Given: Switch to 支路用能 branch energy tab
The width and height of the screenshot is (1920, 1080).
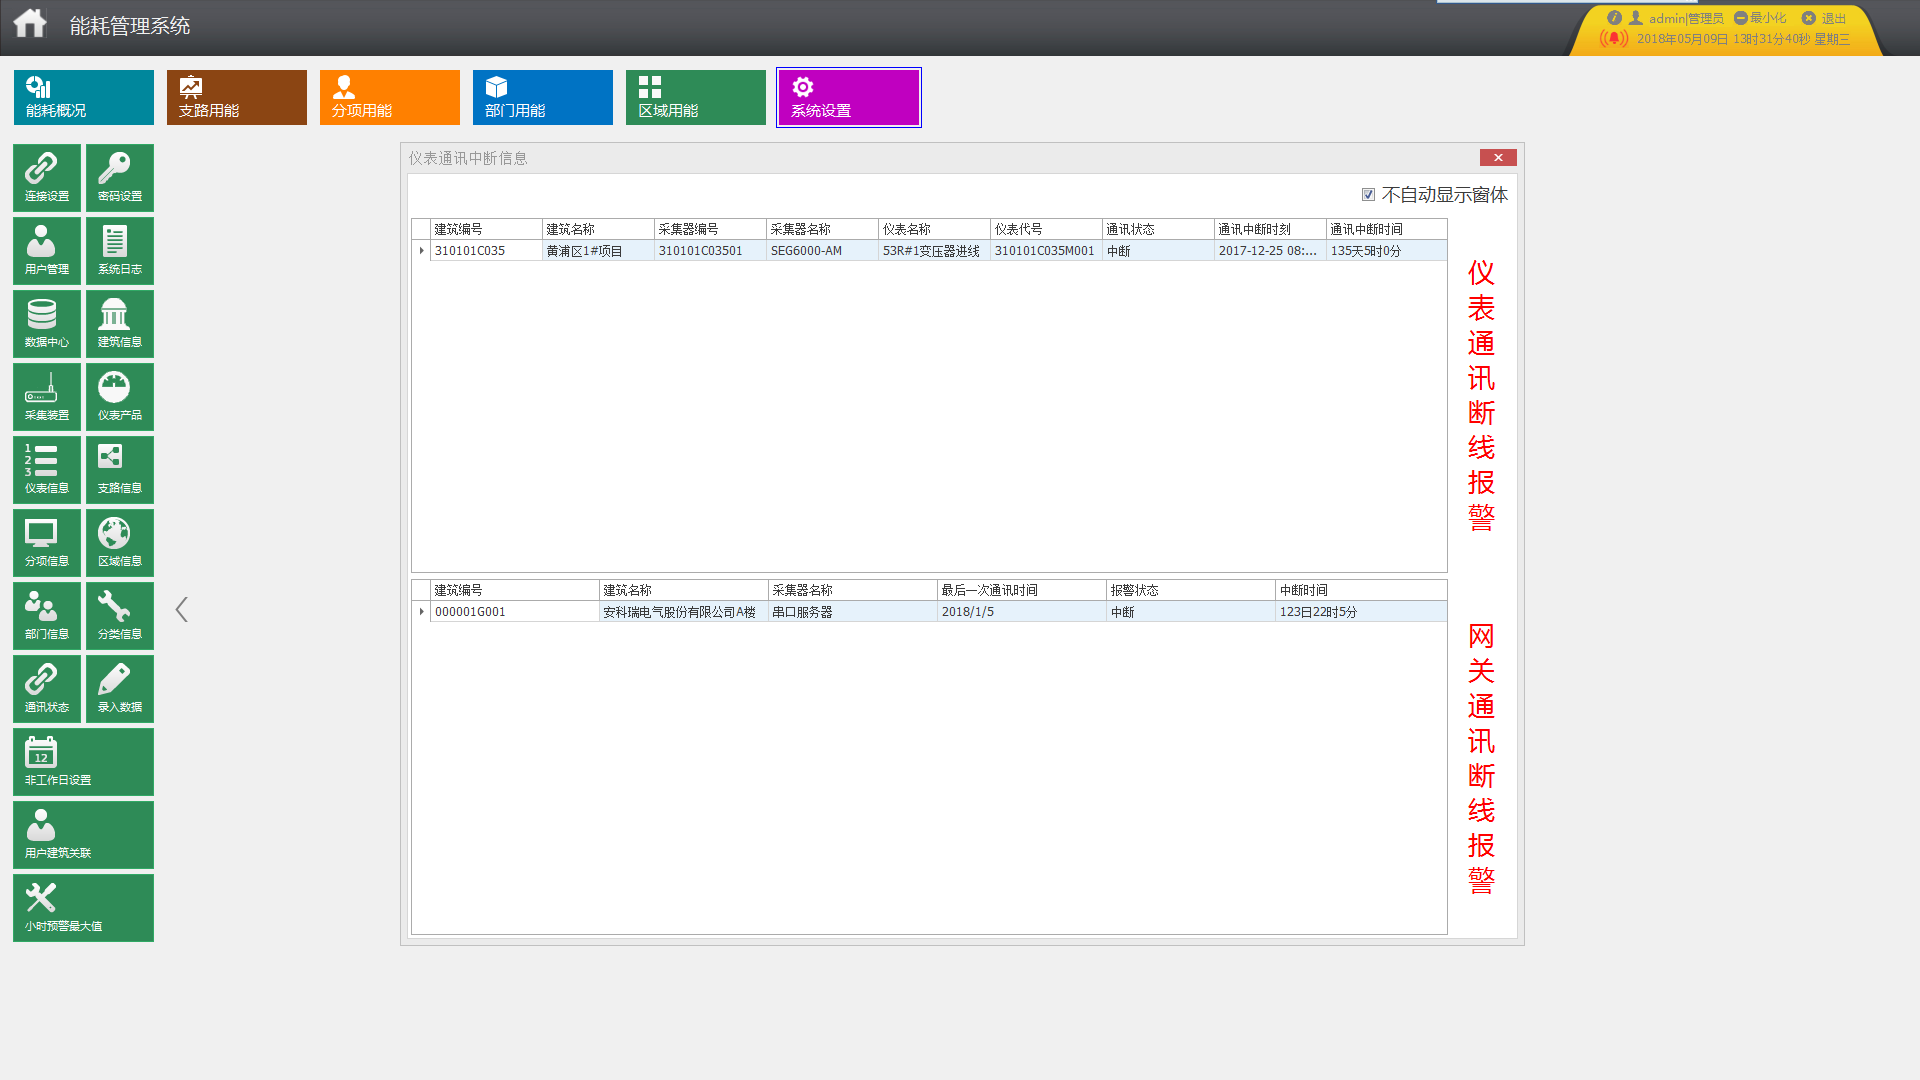Looking at the screenshot, I should (236, 97).
